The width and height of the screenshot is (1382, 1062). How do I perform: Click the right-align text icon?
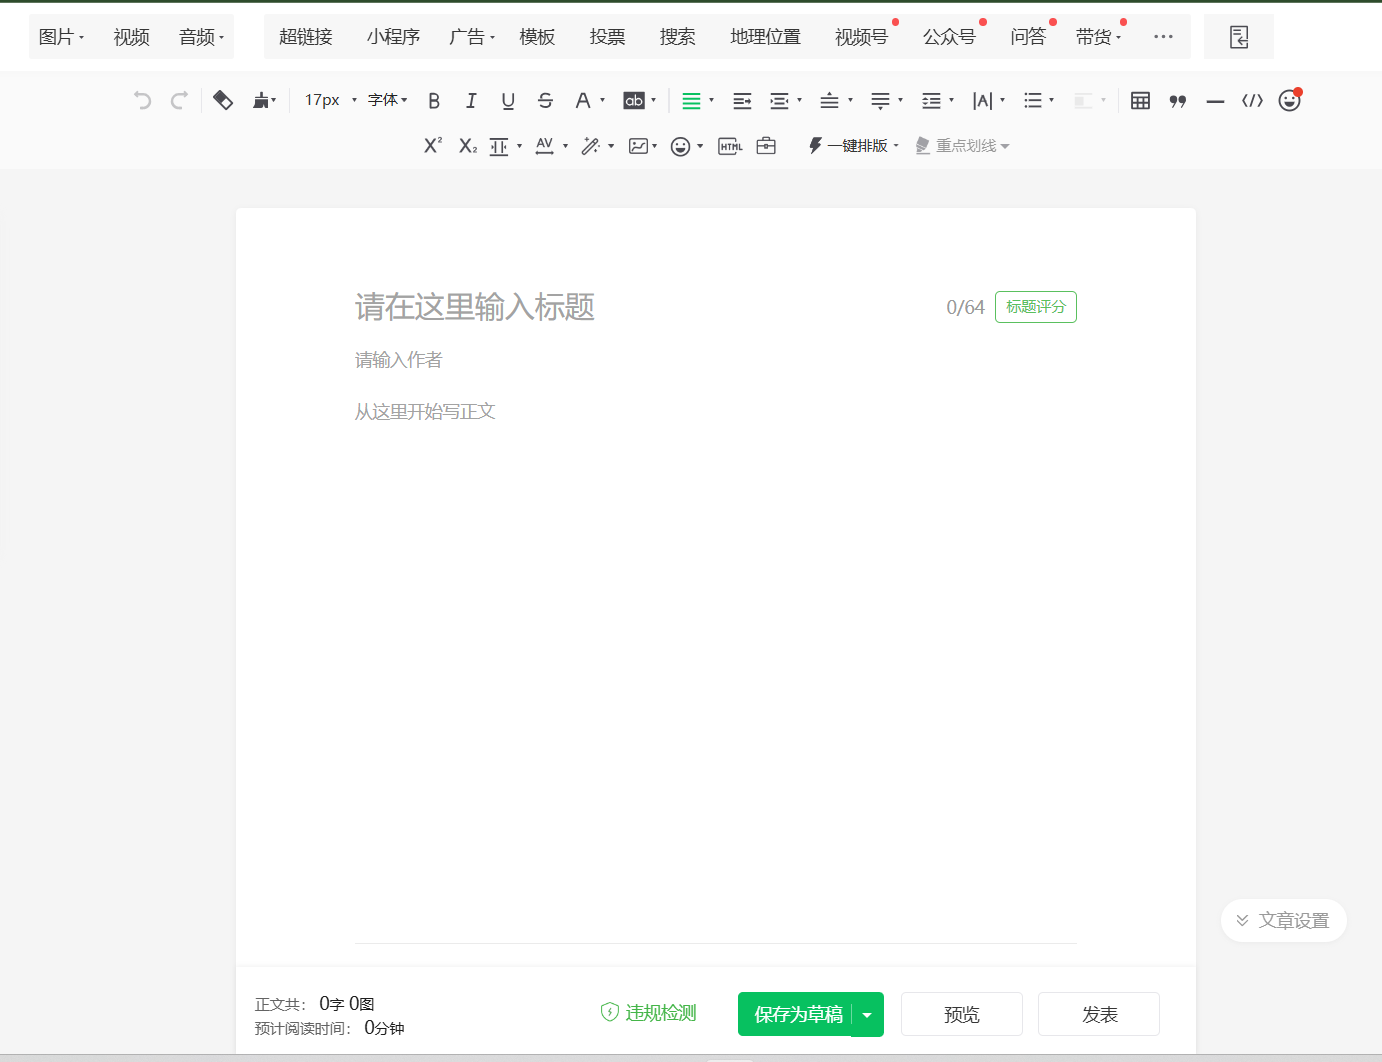(x=742, y=100)
